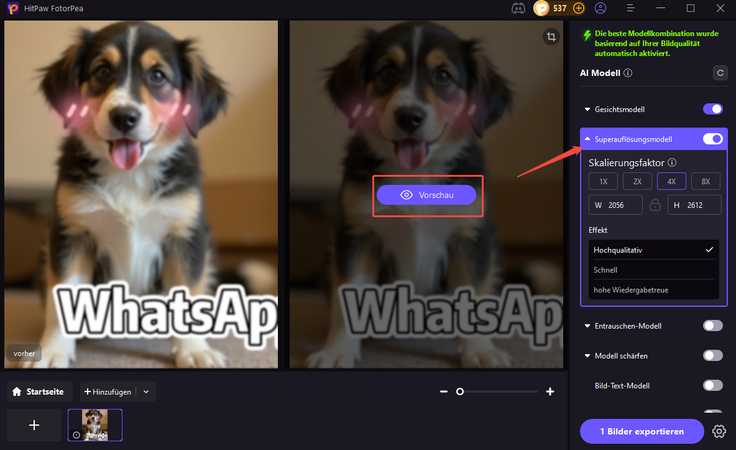Click the zoom slider handle
The image size is (736, 450).
460,391
